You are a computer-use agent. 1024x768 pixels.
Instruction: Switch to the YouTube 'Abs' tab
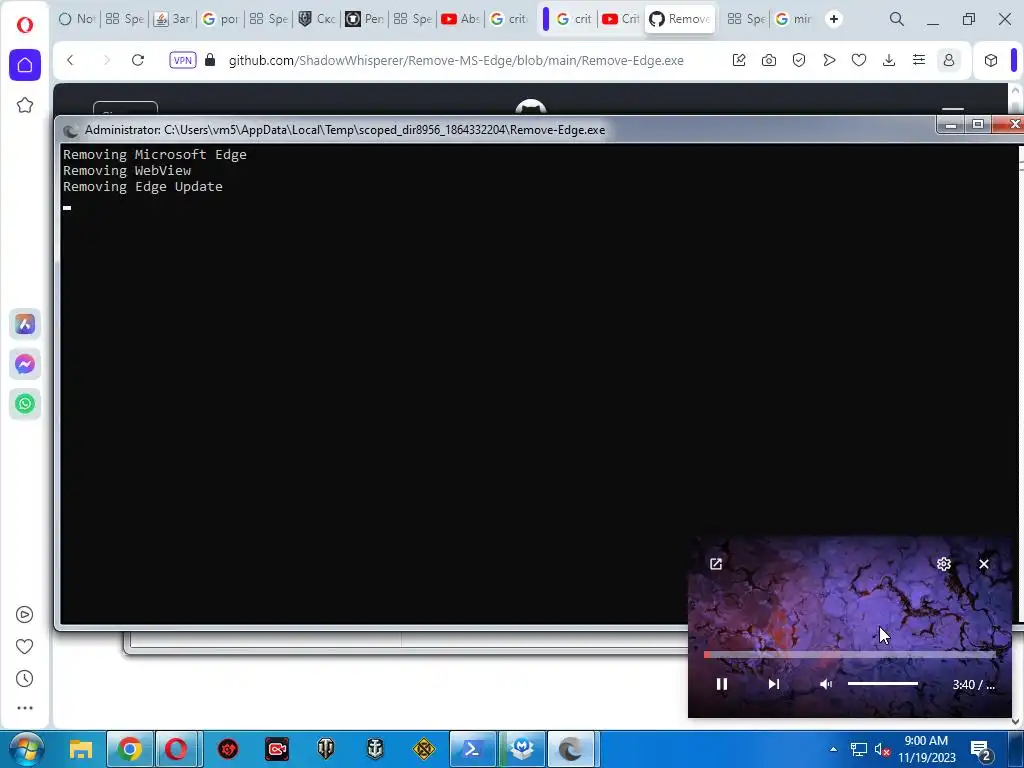pyautogui.click(x=460, y=19)
